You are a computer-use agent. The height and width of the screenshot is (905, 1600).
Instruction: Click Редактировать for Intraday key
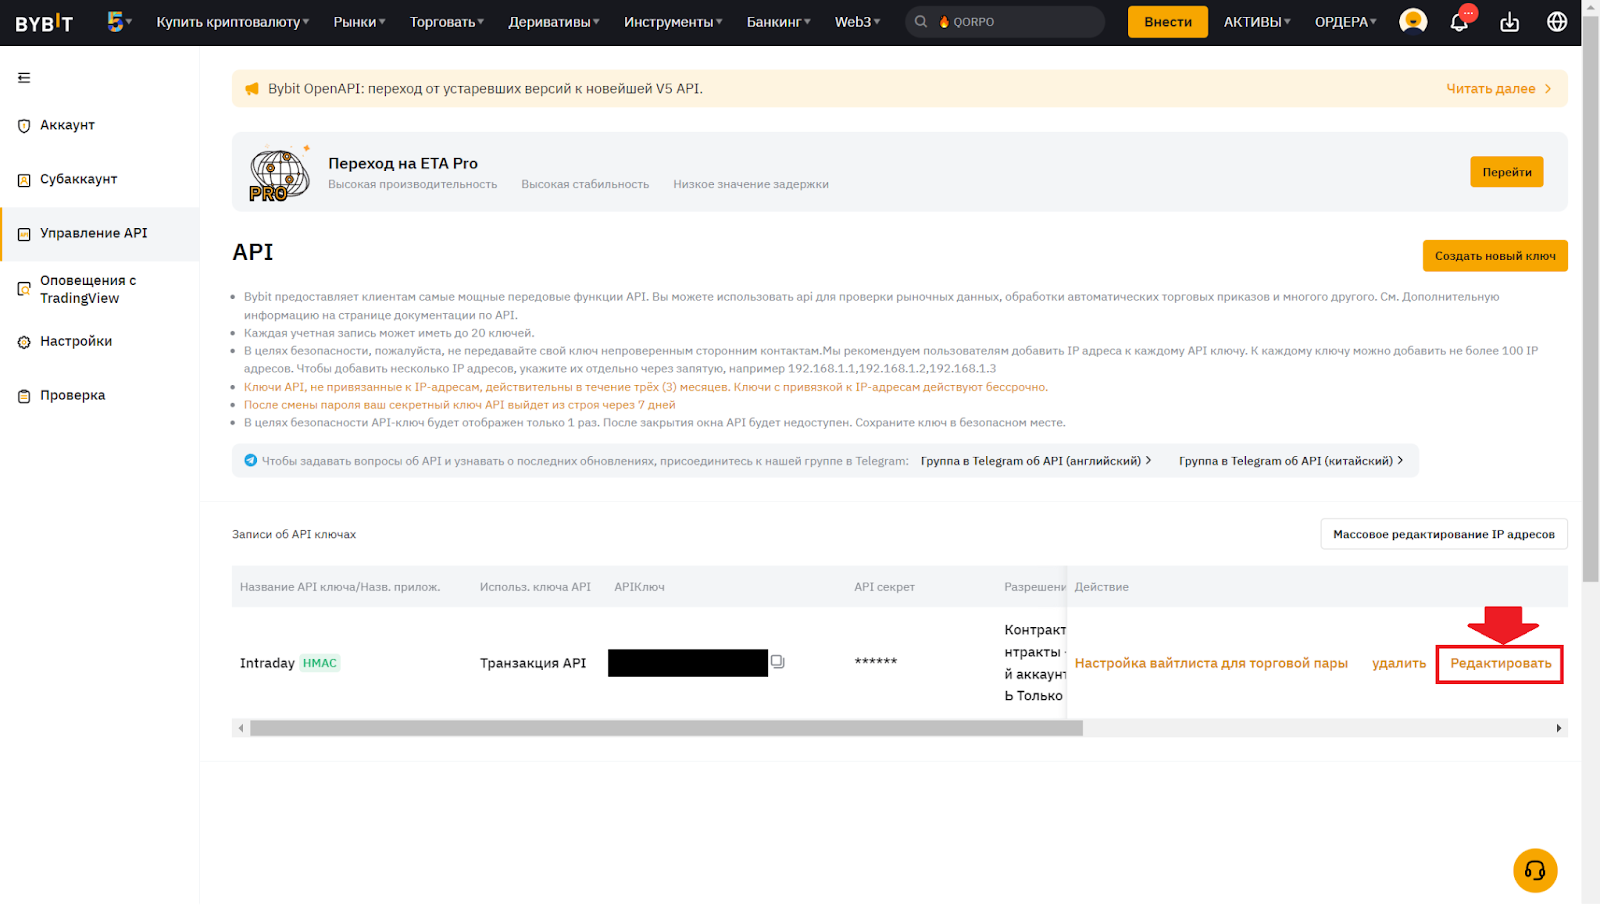[x=1500, y=663]
